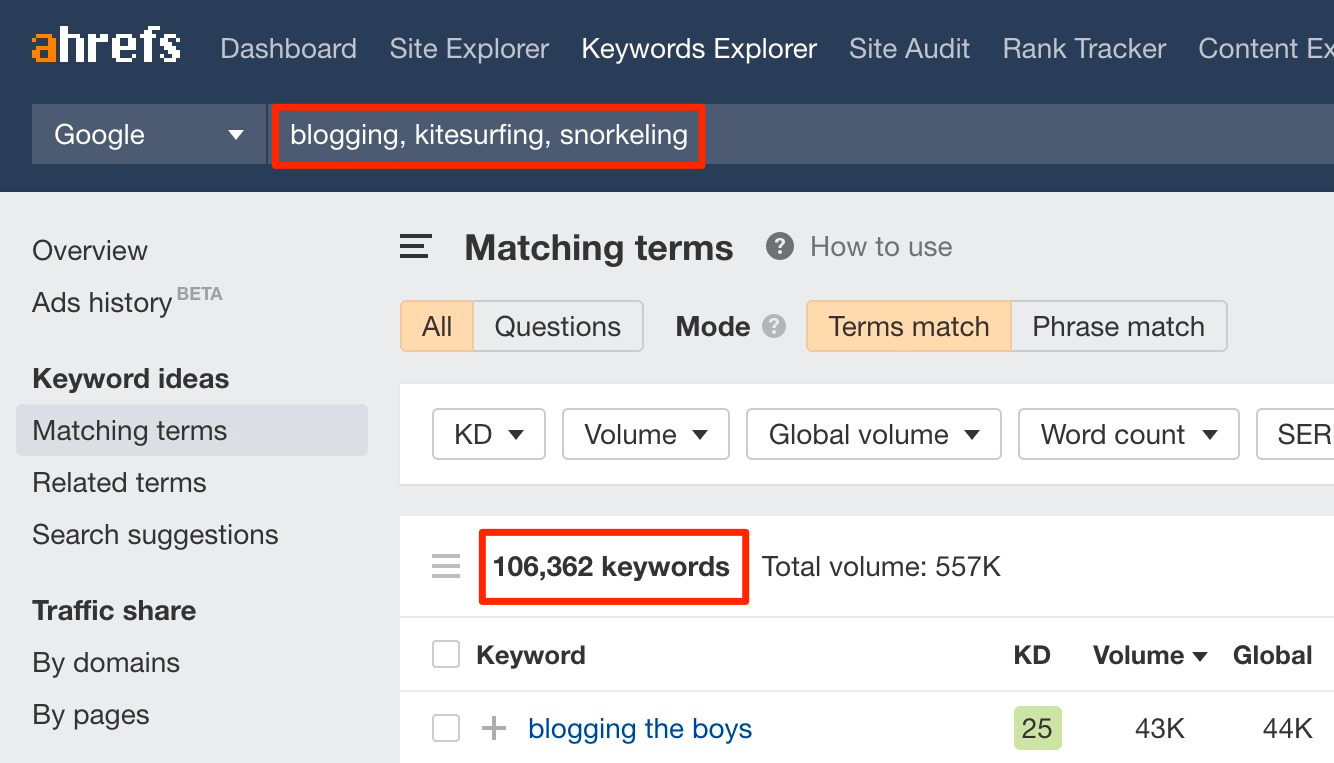Expand the Global volume filter dropdown
Screen dimensions: 1334x763
click(873, 435)
